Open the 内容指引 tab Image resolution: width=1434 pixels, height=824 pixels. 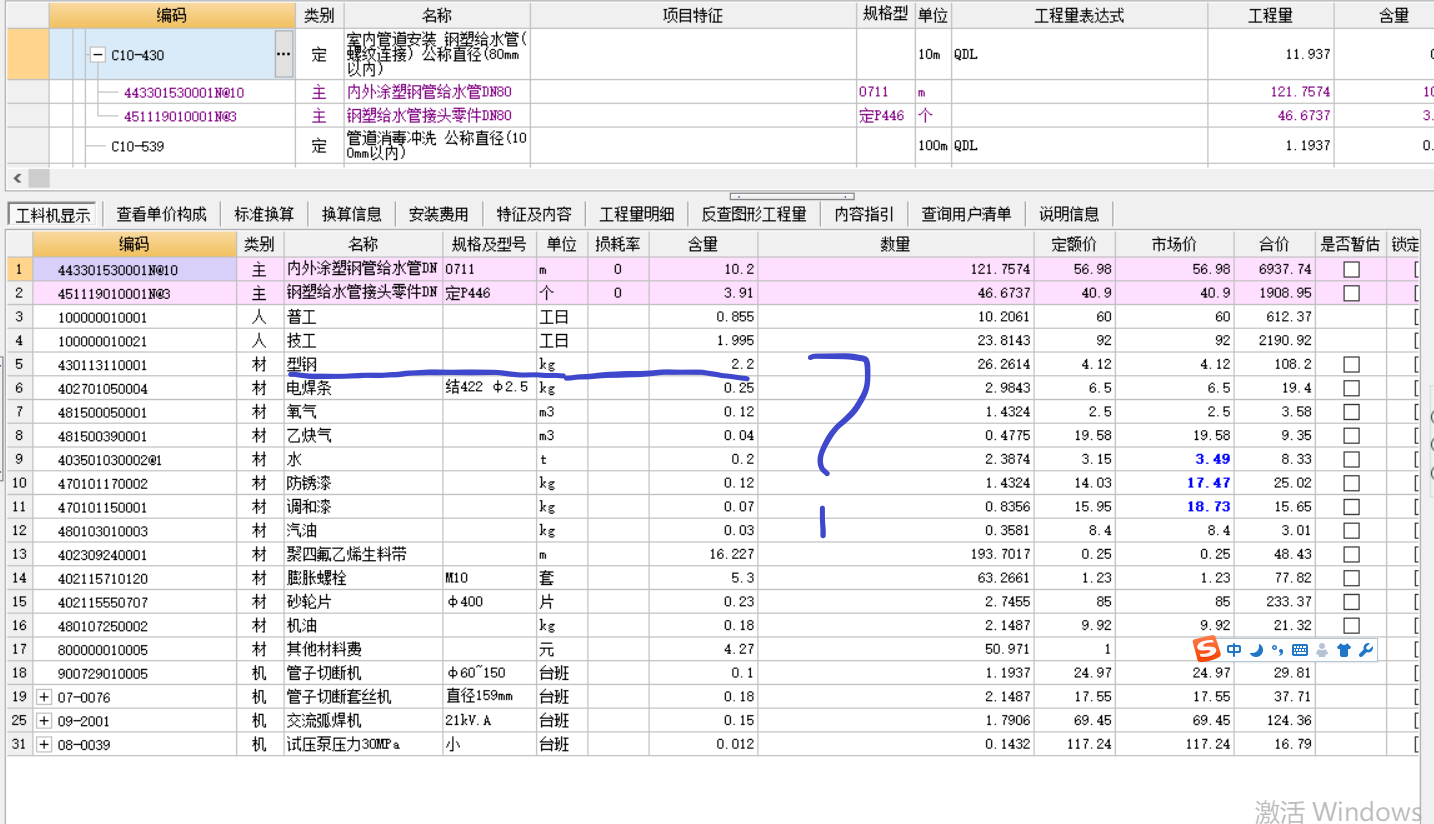pos(864,214)
